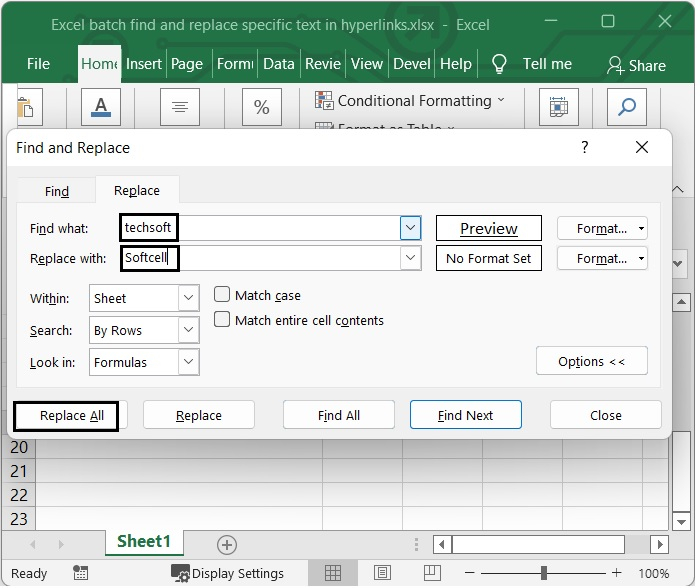Click the zoom slider handle
700x588 pixels.
pos(544,573)
